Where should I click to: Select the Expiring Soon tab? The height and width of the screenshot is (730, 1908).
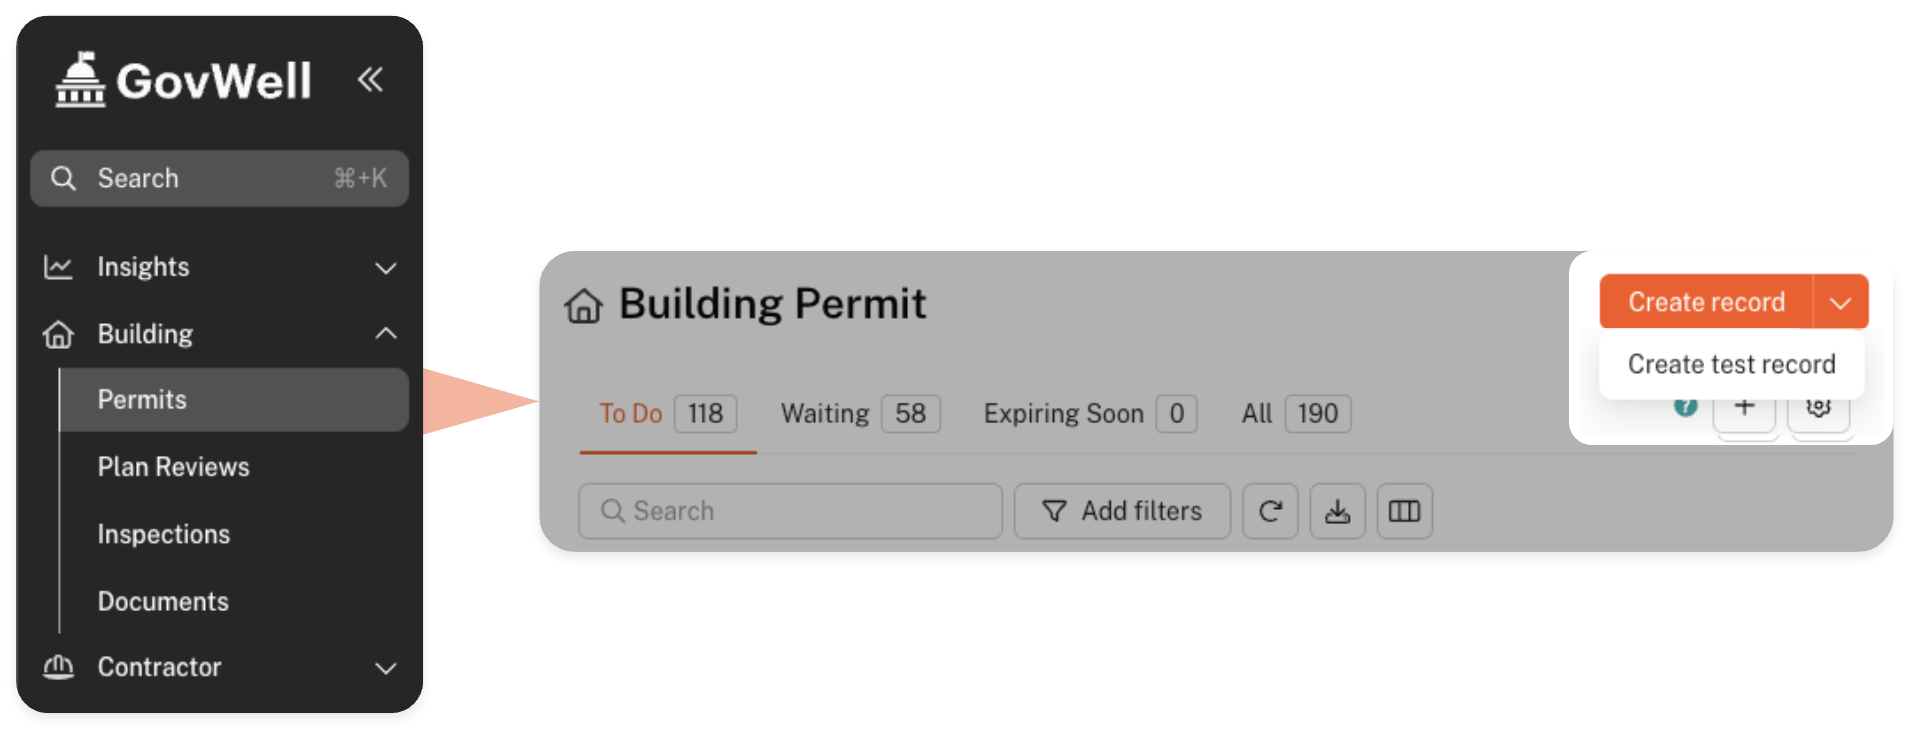(x=1089, y=413)
